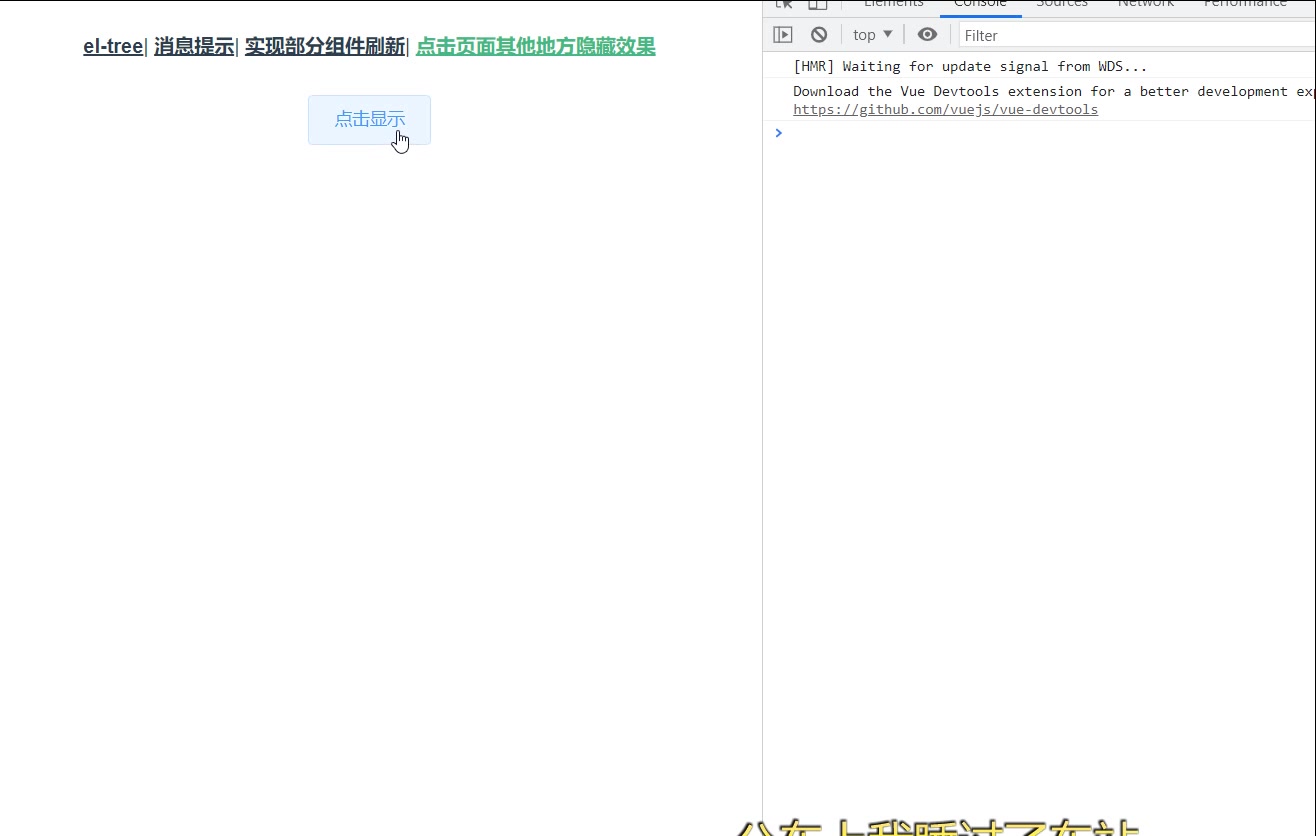
Task: Open the 实现部分组件刷新 link
Action: click(325, 47)
